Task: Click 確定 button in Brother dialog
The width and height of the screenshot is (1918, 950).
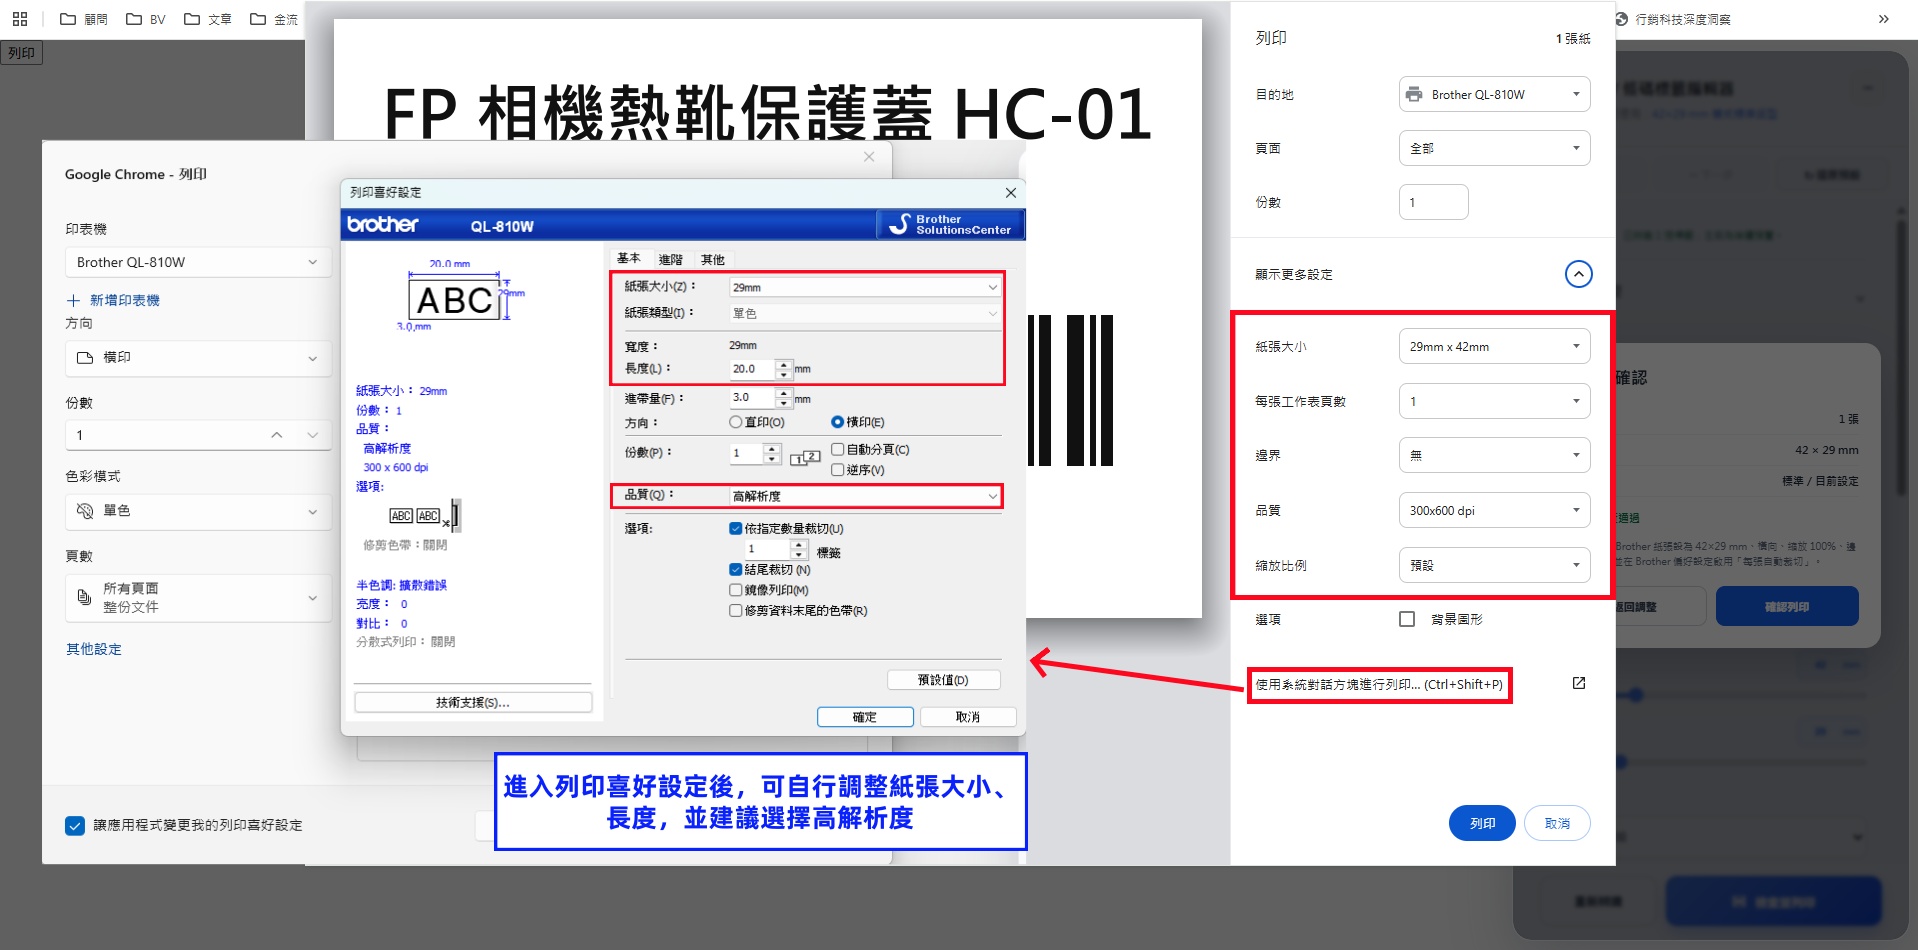Action: click(x=865, y=717)
